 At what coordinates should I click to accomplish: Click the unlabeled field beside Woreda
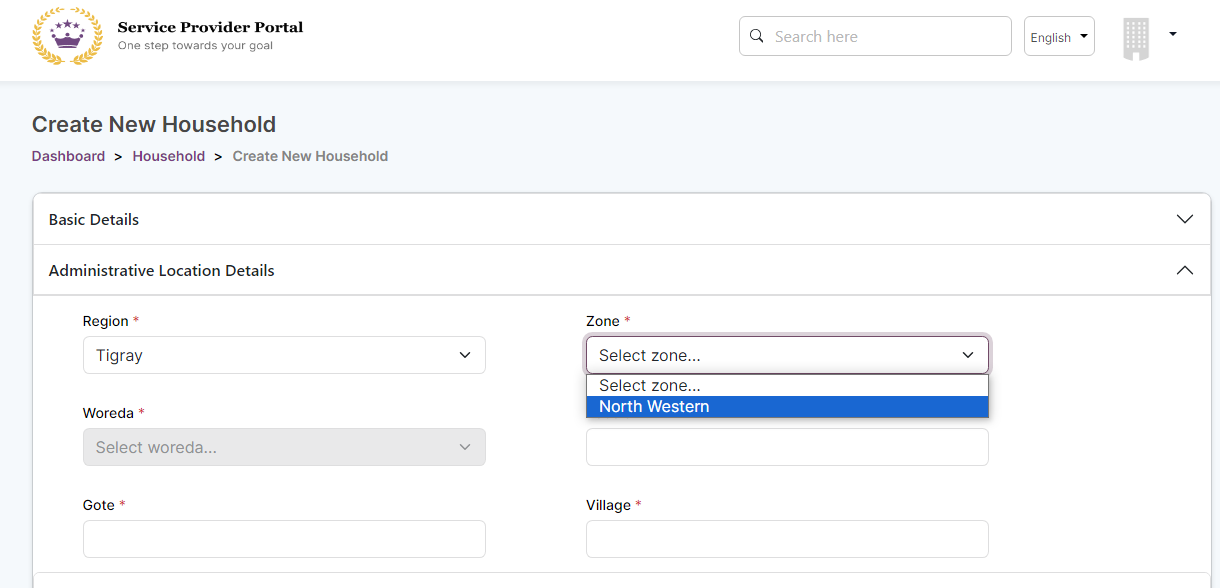(787, 447)
